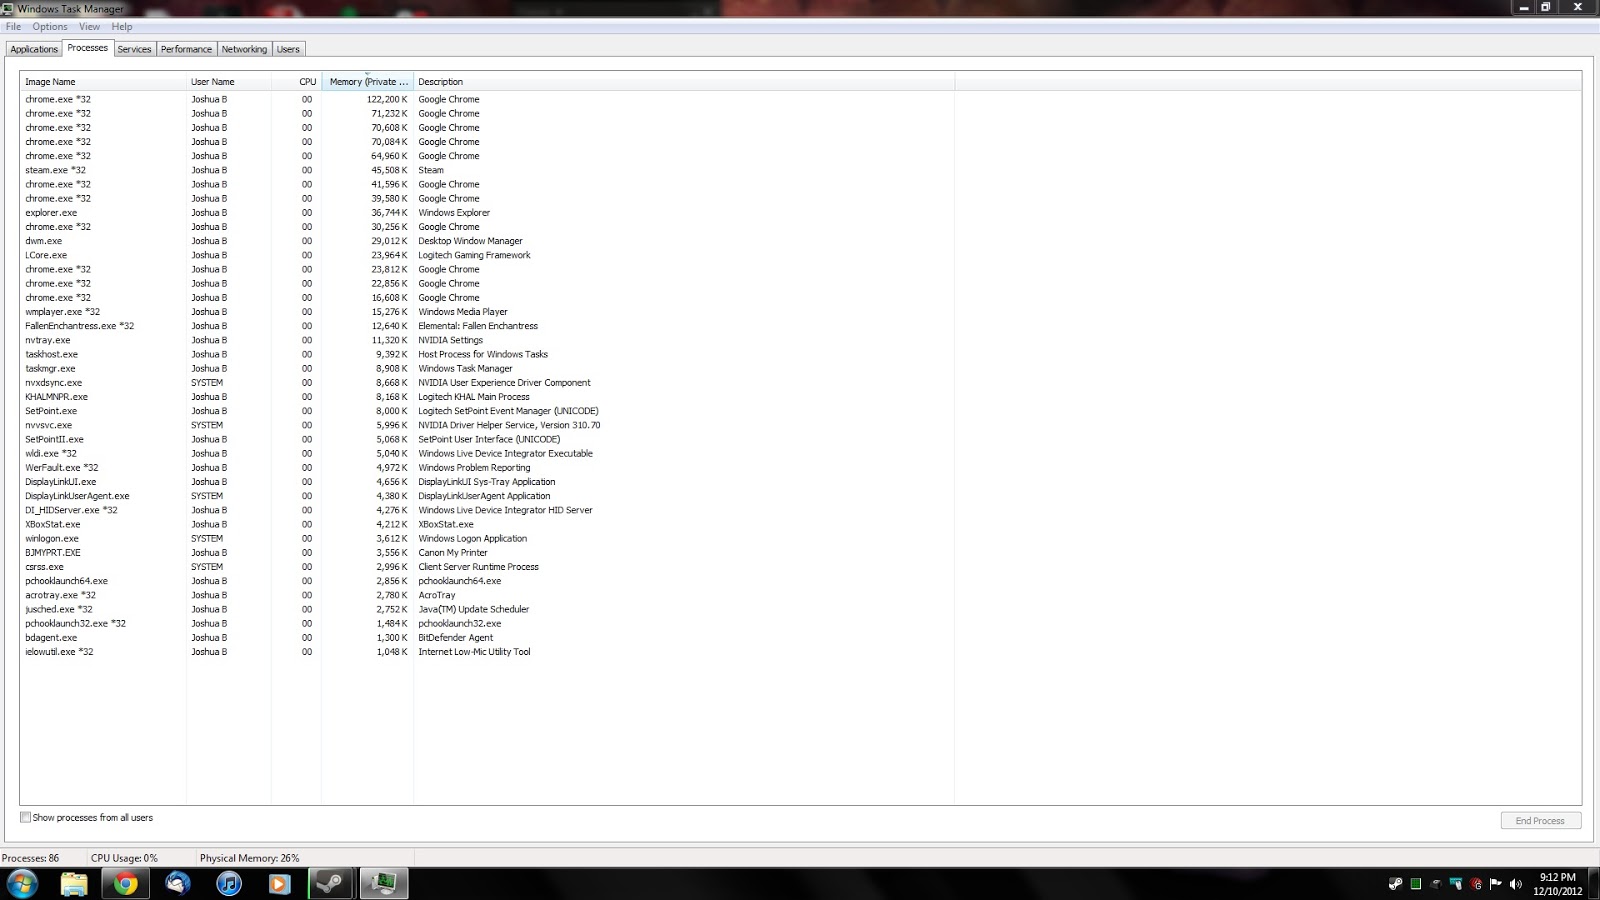The width and height of the screenshot is (1600, 900).
Task: Open the Steam tray icon
Action: click(1395, 884)
